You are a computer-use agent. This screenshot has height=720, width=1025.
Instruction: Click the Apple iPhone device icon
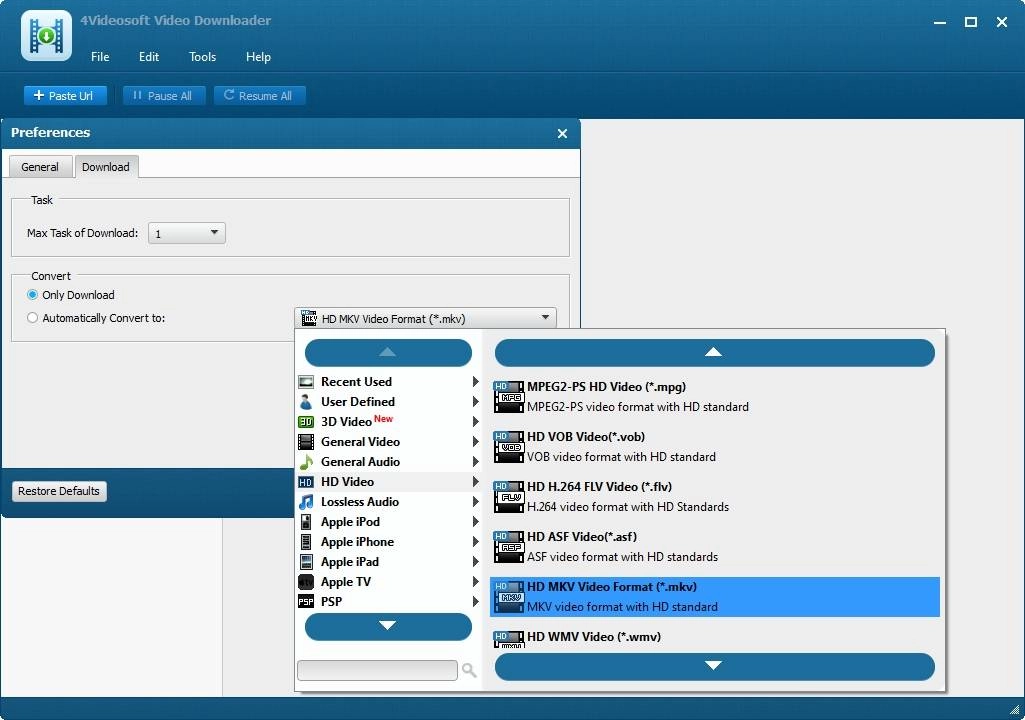[x=306, y=542]
